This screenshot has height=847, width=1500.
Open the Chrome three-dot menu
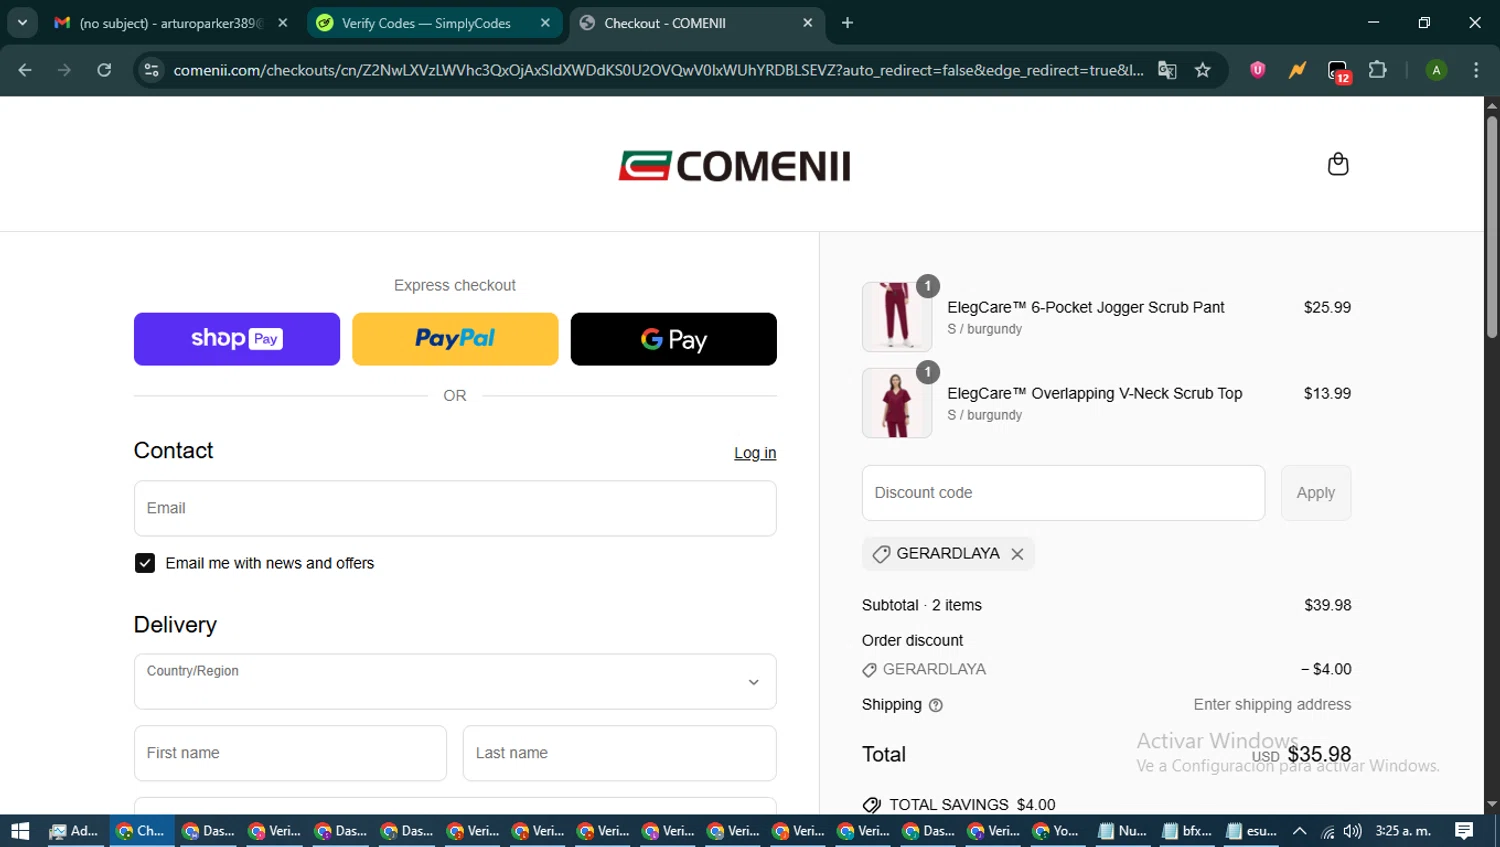tap(1476, 70)
